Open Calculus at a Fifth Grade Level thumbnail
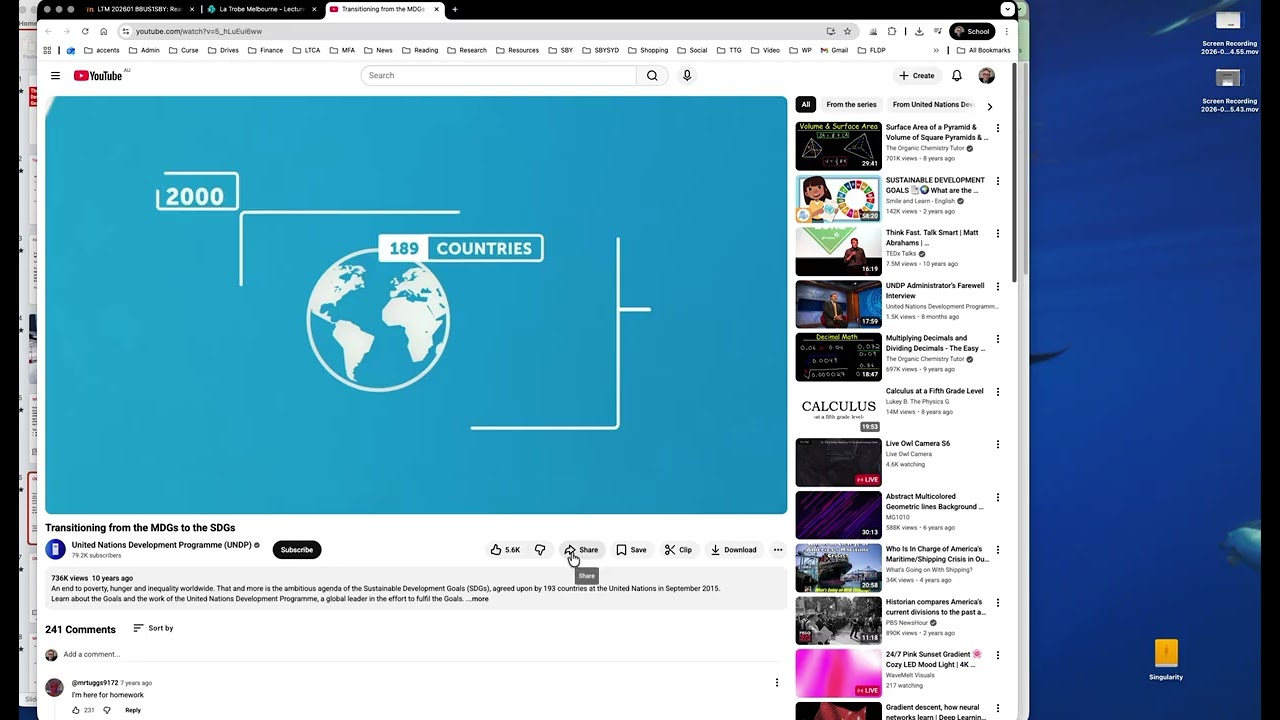 838,410
